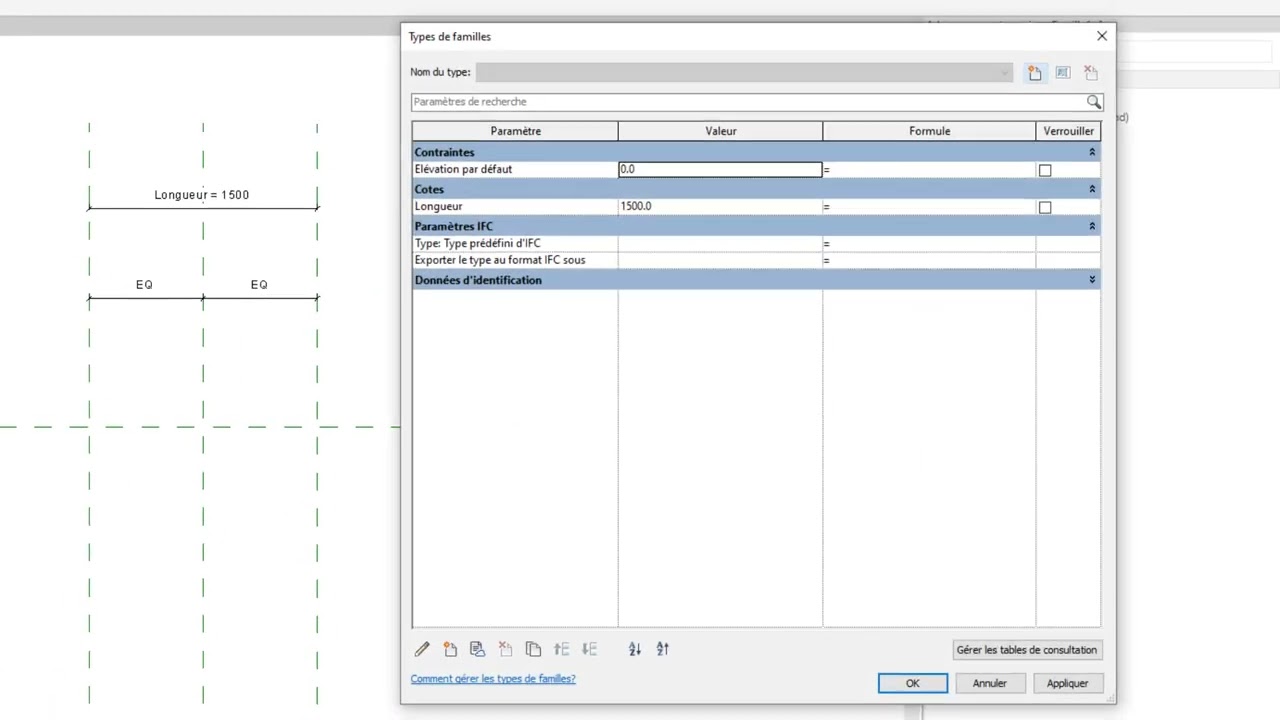Click the Elévation par défaut value field
Screen dimensions: 1280x720
[720, 170]
